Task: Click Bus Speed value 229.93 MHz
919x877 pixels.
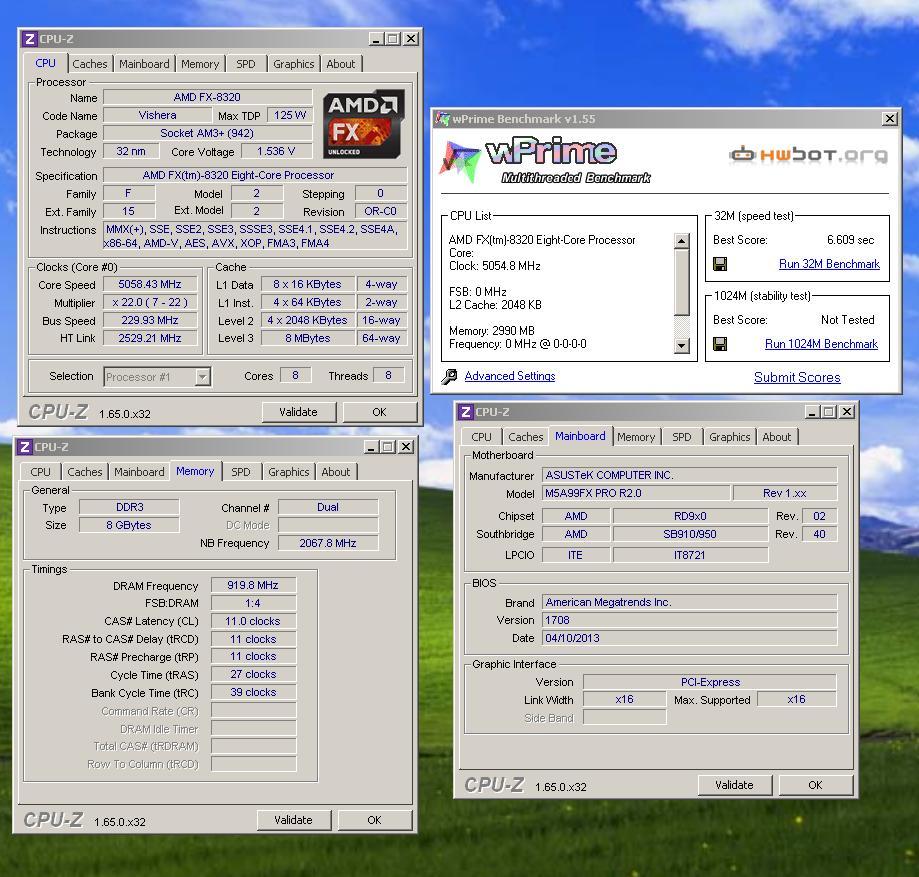Action: pos(150,320)
